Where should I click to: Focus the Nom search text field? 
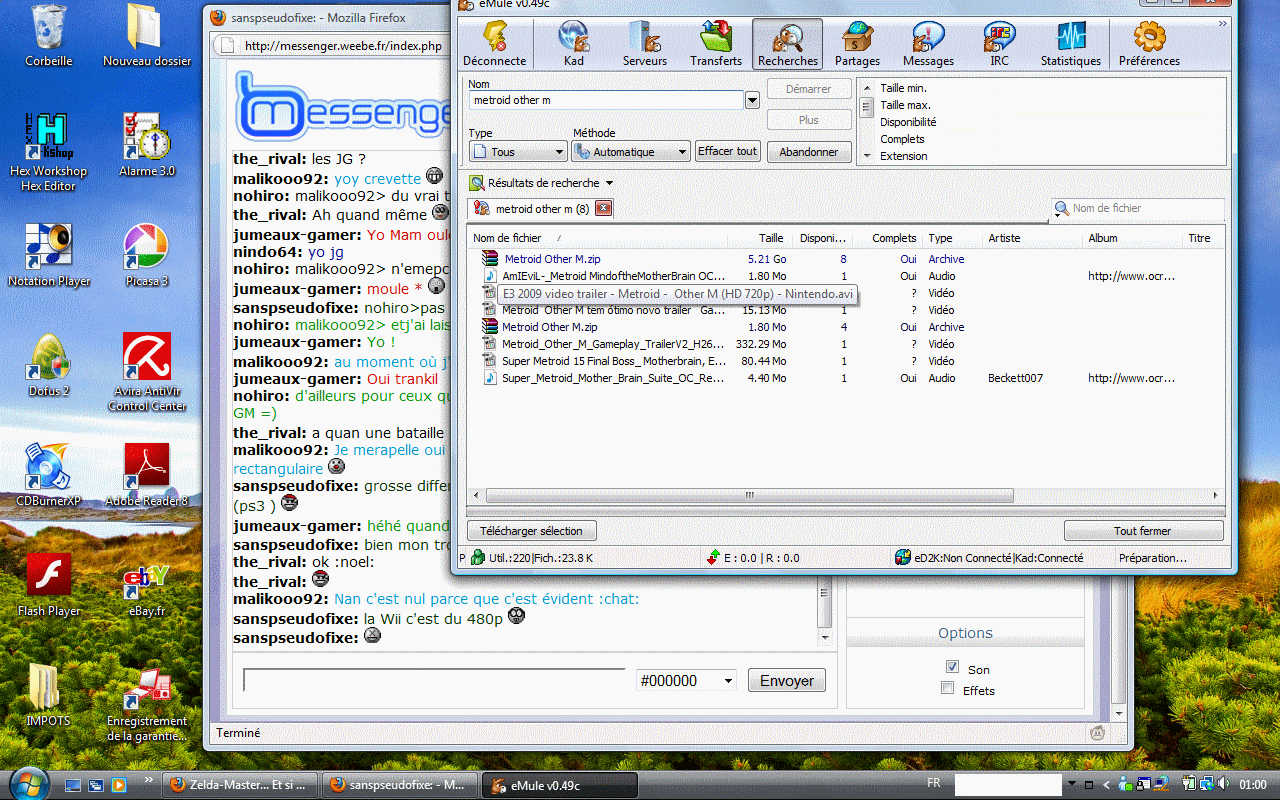[x=606, y=100]
